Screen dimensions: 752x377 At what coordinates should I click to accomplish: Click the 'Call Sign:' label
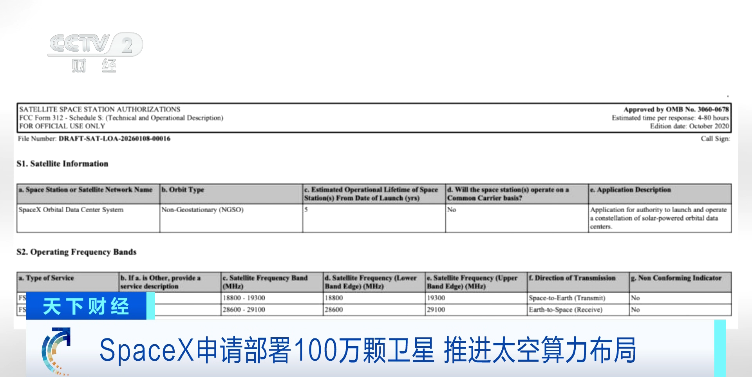click(x=715, y=139)
